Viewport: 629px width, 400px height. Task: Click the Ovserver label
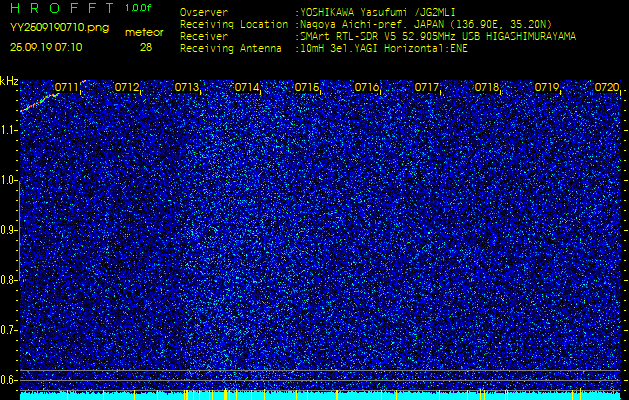pyautogui.click(x=204, y=12)
